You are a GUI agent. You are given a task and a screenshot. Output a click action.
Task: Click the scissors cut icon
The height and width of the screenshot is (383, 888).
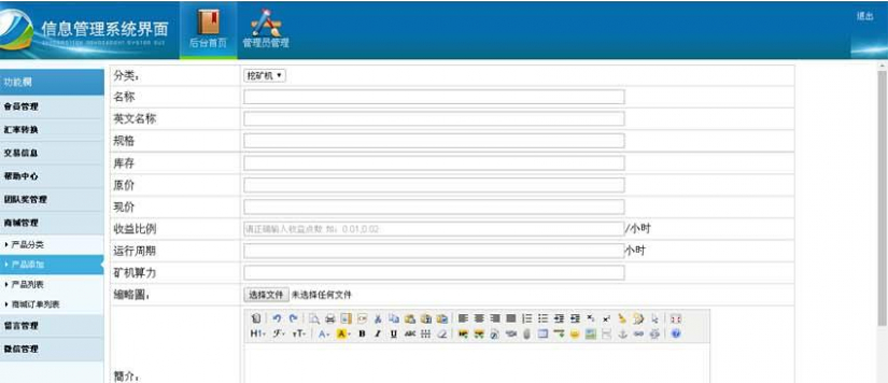coord(378,319)
